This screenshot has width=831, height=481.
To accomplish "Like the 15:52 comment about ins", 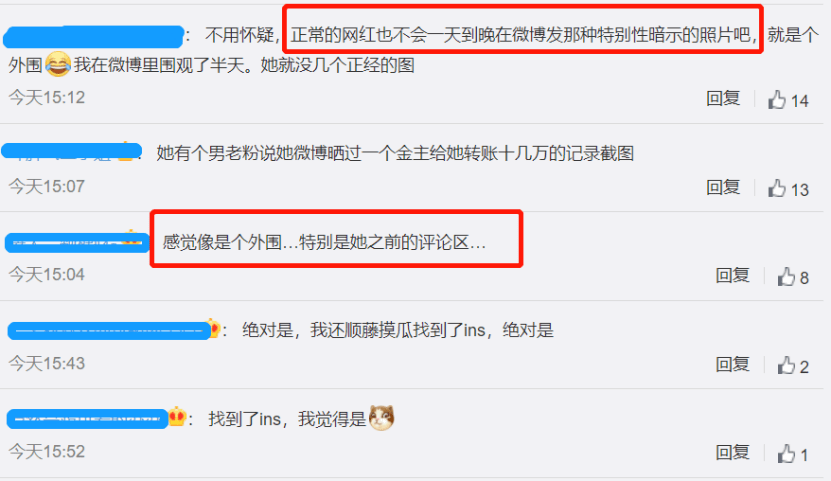I will 786,453.
